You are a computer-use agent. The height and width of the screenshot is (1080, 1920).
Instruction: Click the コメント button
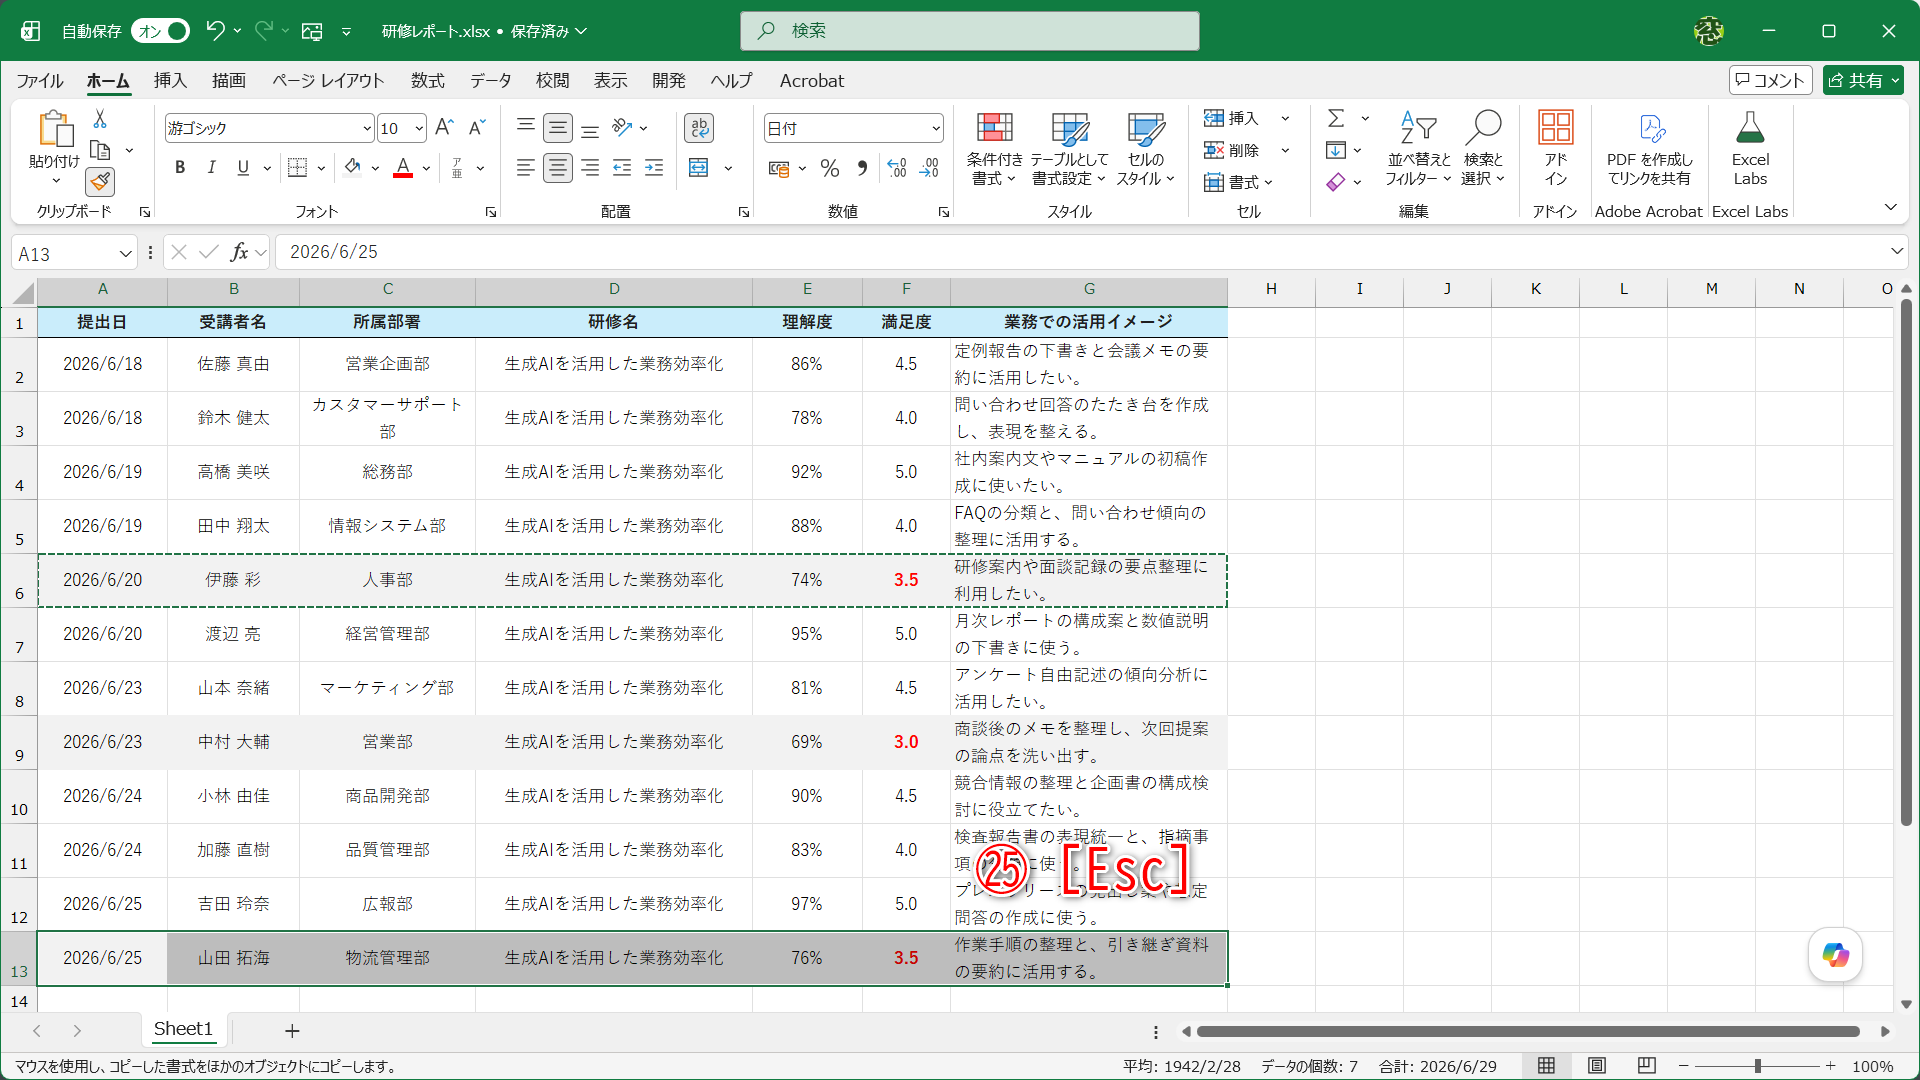pyautogui.click(x=1770, y=80)
